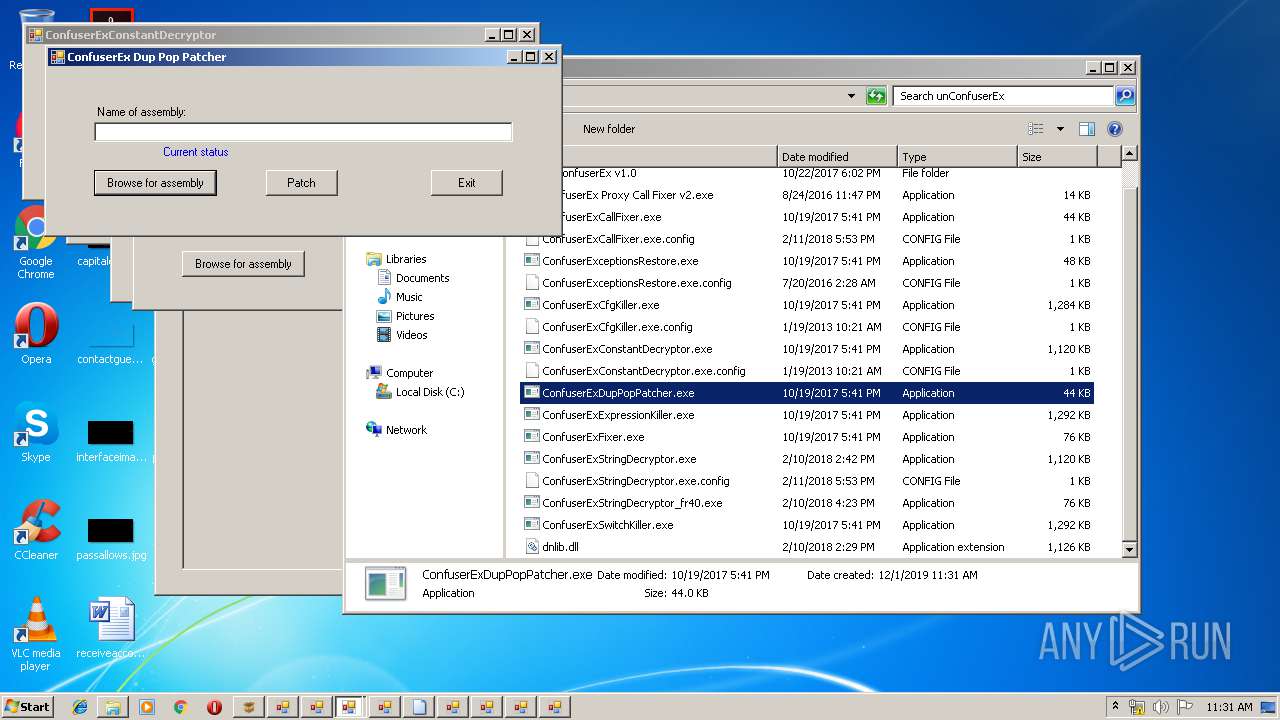Click the file list scrollbar down arrow
This screenshot has height=720, width=1280.
1129,549
